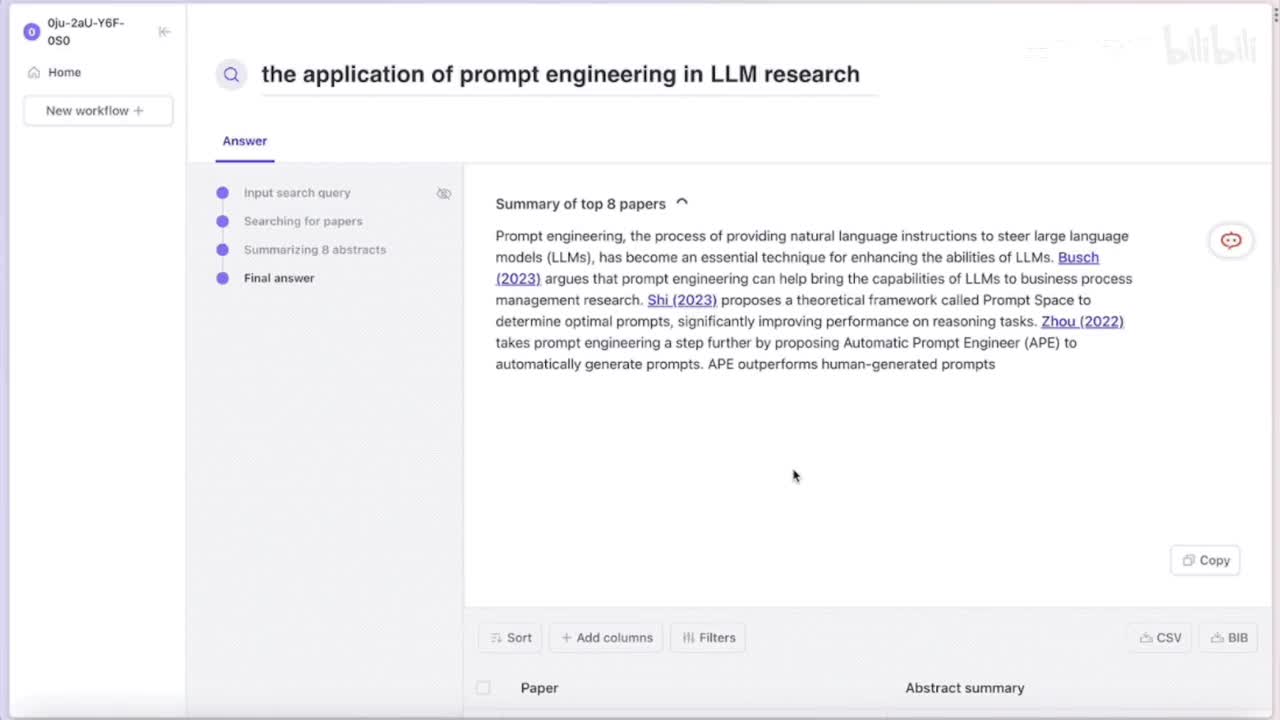Image resolution: width=1280 pixels, height=720 pixels.
Task: Open the Sort options
Action: click(x=510, y=637)
